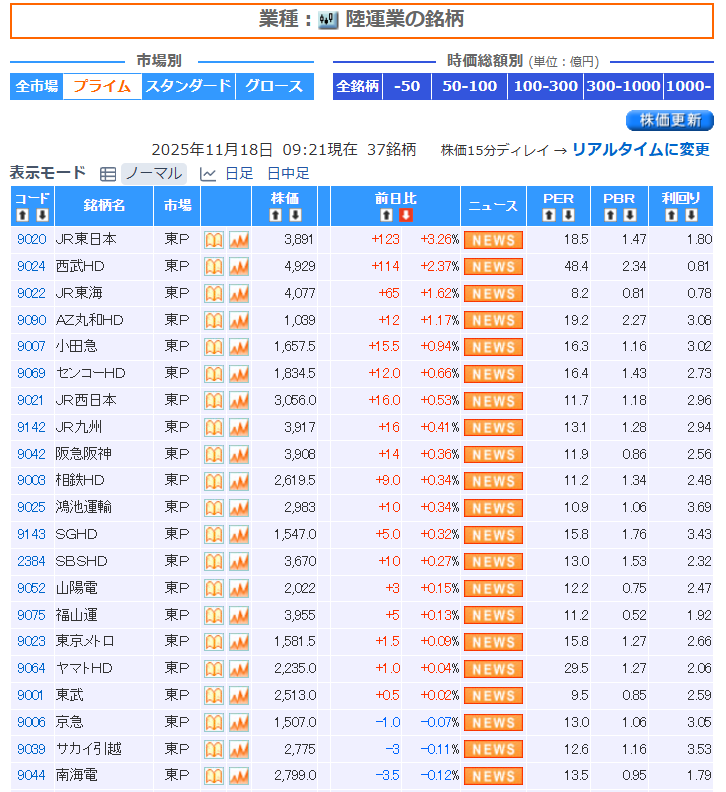Sort 利回り column ascending arrow
The height and width of the screenshot is (792, 726).
672,215
